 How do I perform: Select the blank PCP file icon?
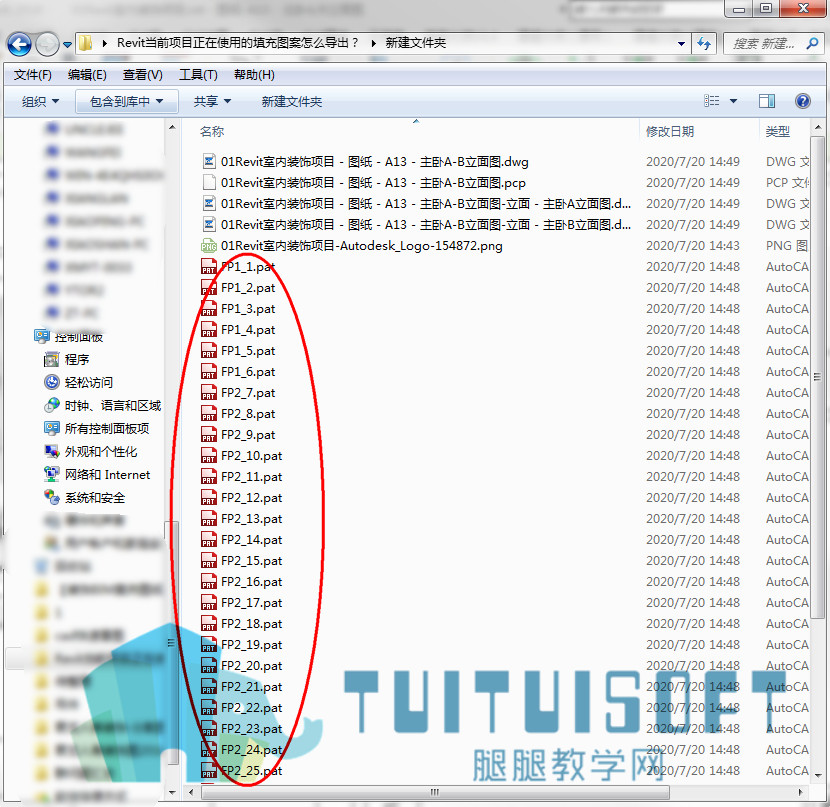[x=209, y=183]
